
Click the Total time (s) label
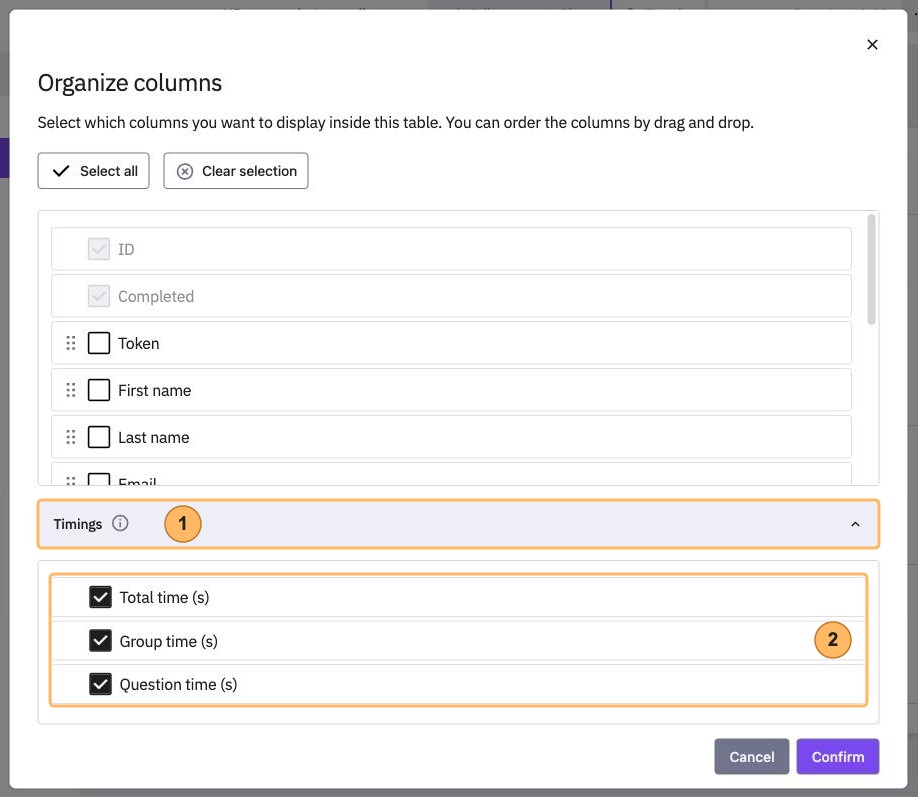(x=165, y=597)
